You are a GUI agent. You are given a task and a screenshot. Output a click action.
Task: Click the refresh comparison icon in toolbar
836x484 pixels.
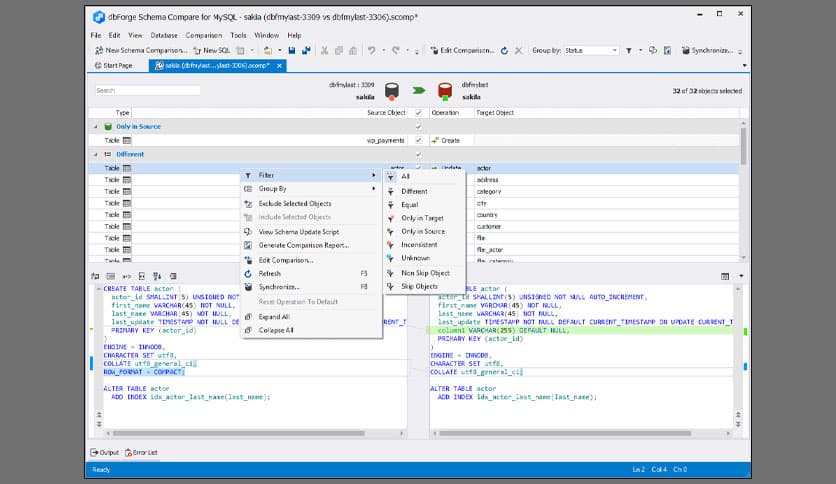(x=504, y=51)
